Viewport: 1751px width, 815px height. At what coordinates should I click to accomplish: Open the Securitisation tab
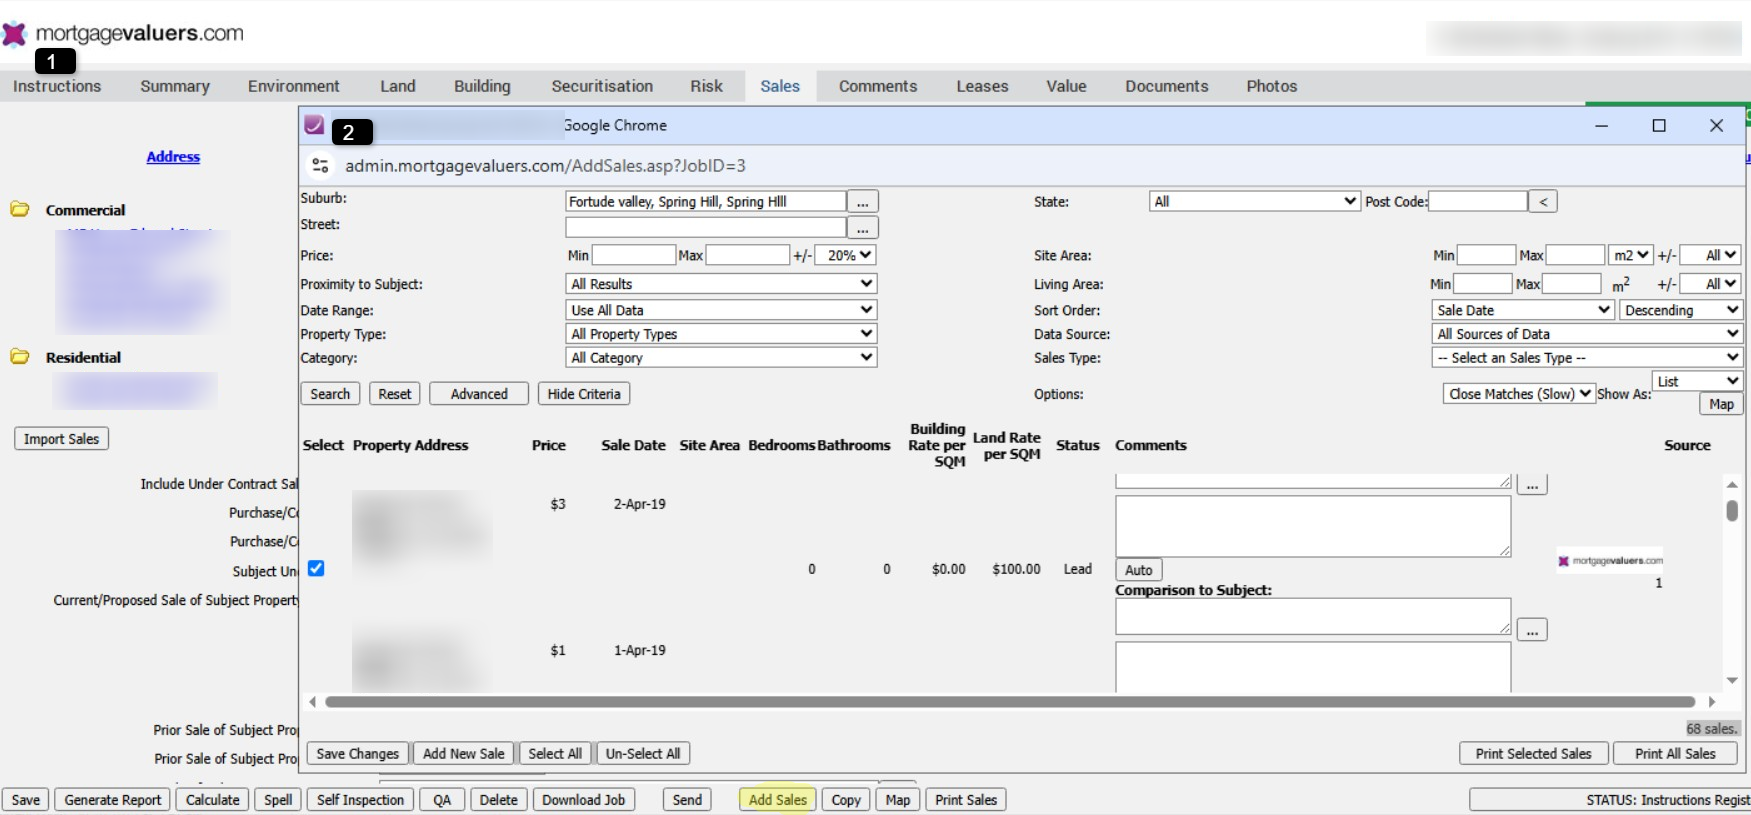[602, 86]
